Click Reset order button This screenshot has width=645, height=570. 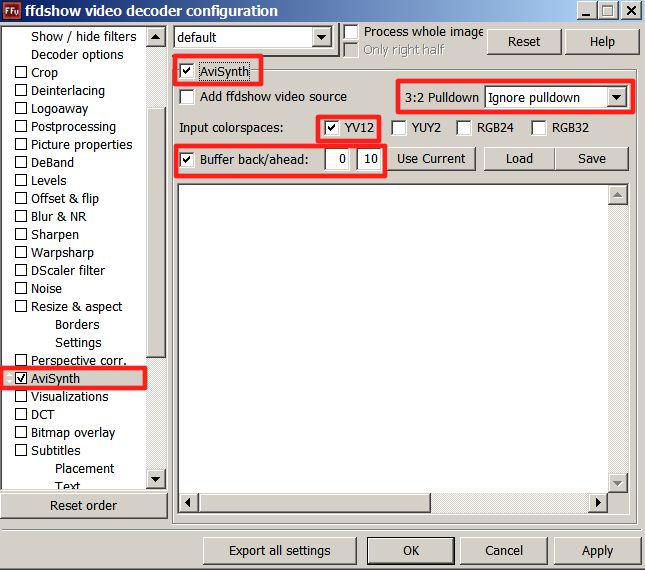click(84, 505)
